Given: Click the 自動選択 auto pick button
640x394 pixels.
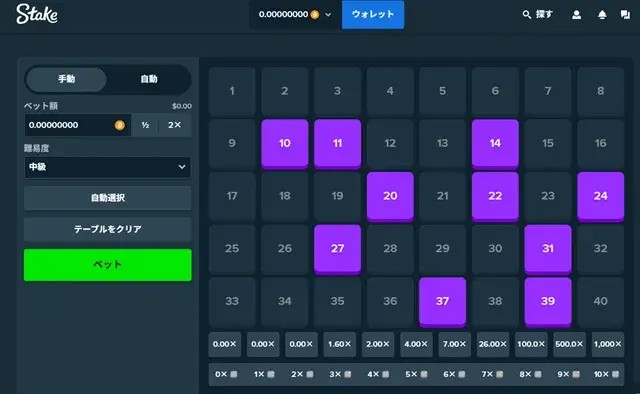Looking at the screenshot, I should [x=108, y=198].
